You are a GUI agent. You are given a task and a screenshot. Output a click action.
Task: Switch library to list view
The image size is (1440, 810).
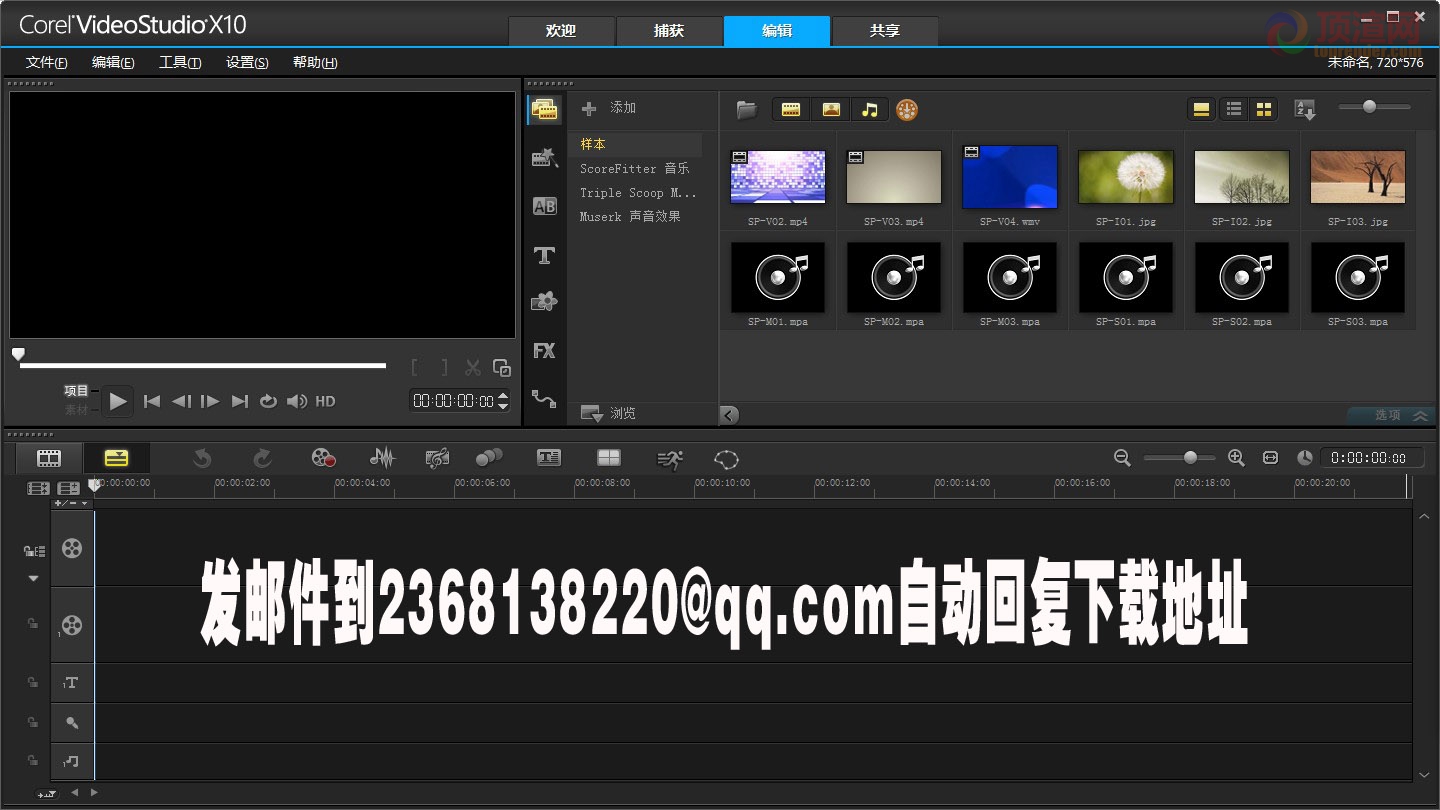click(1234, 109)
